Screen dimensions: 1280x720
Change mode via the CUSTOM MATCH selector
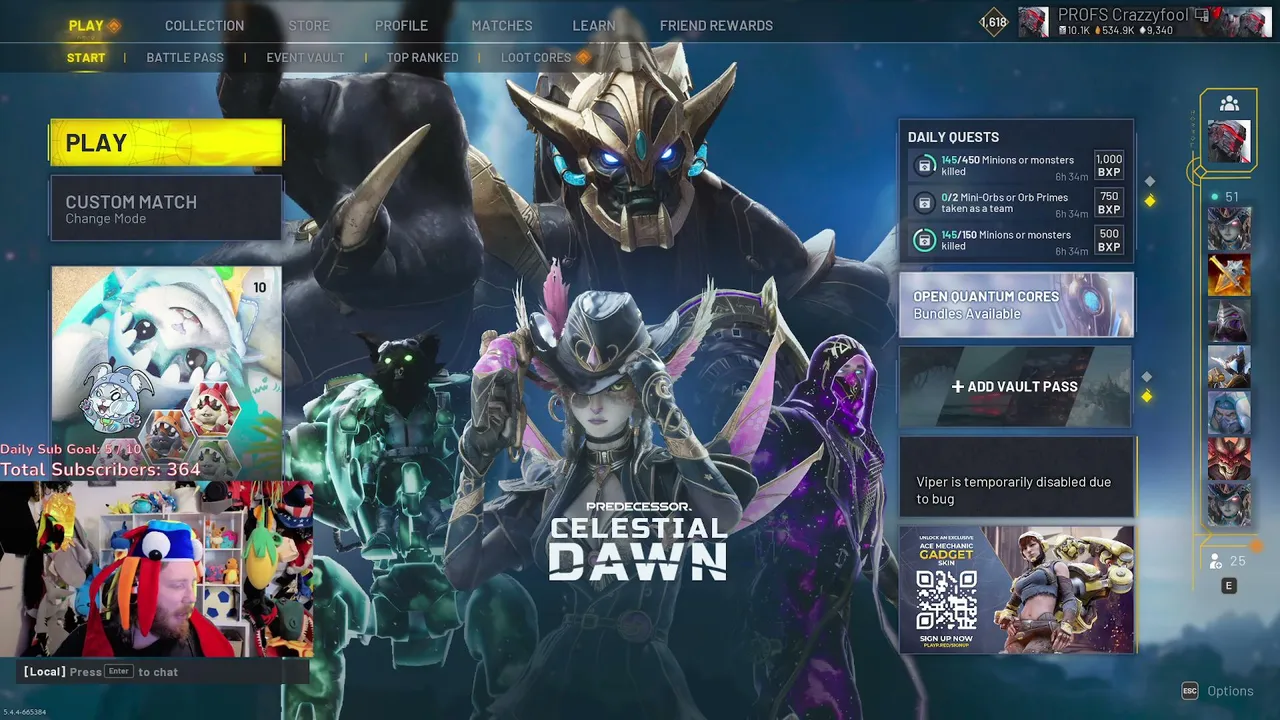[x=167, y=208]
